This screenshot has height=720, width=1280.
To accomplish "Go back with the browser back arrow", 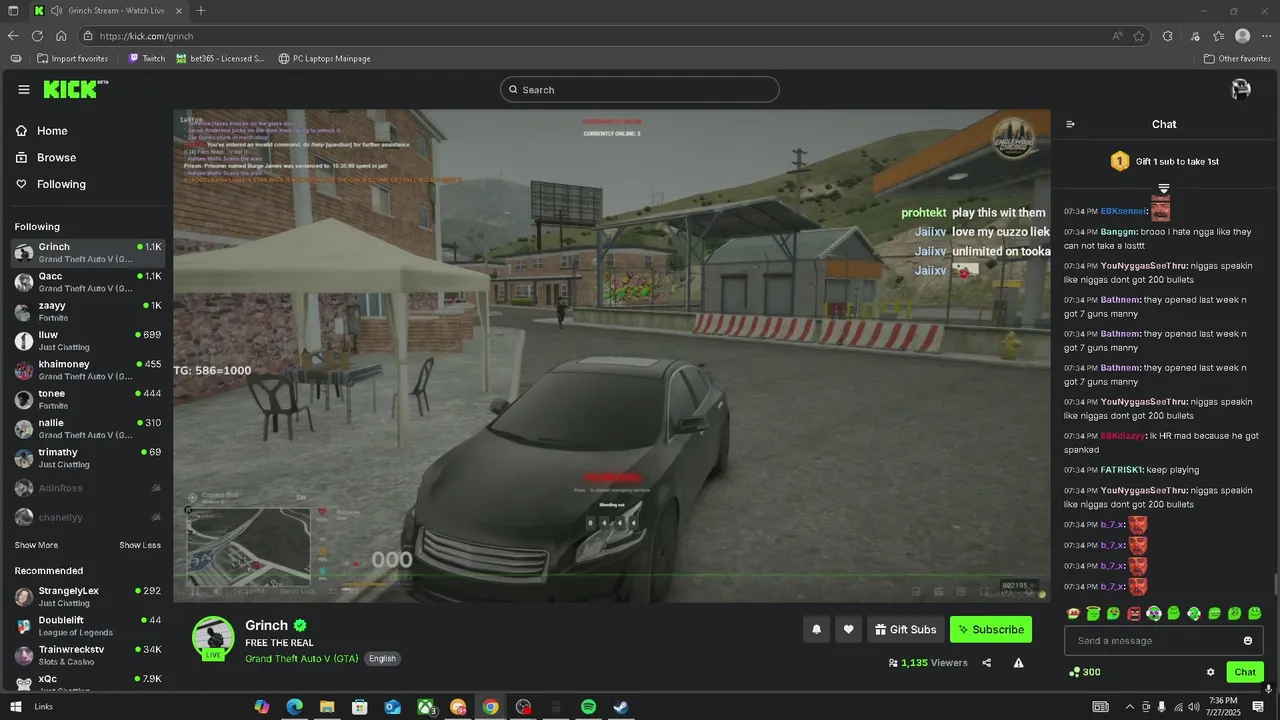I will (13, 36).
